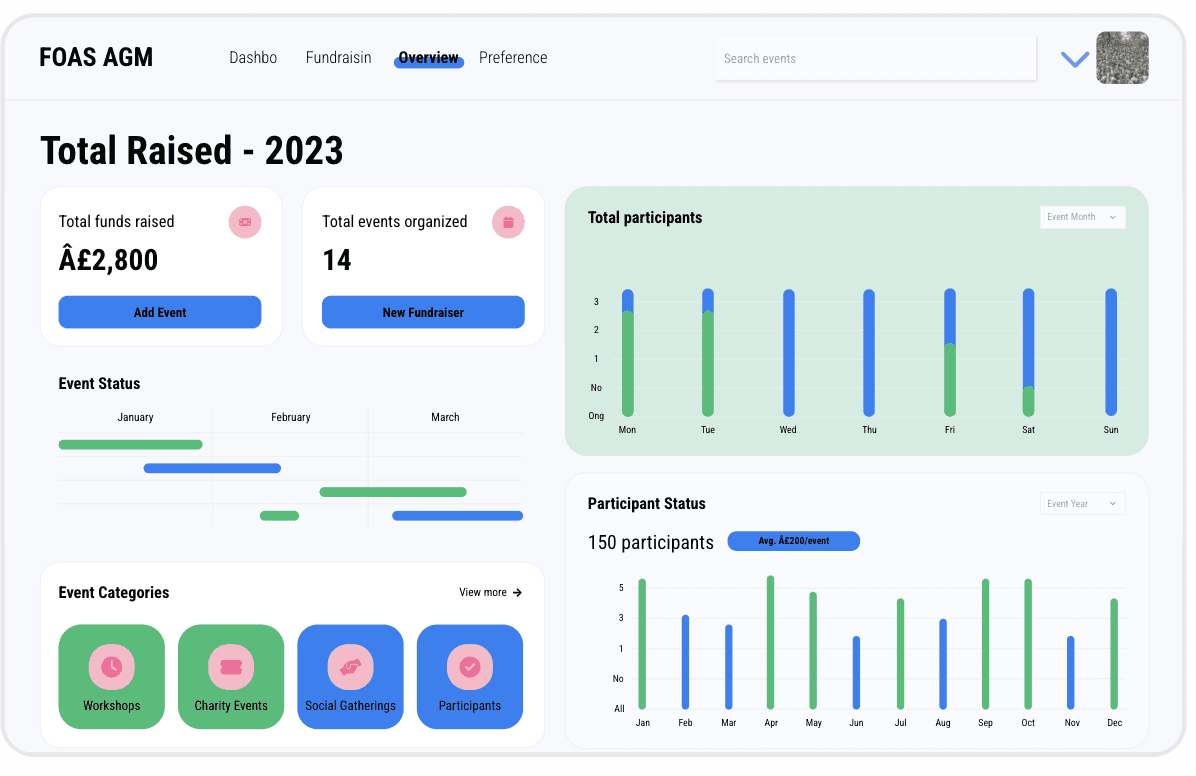The width and height of the screenshot is (1196, 776).
Task: Click the 14 events organized value
Action: pyautogui.click(x=336, y=260)
